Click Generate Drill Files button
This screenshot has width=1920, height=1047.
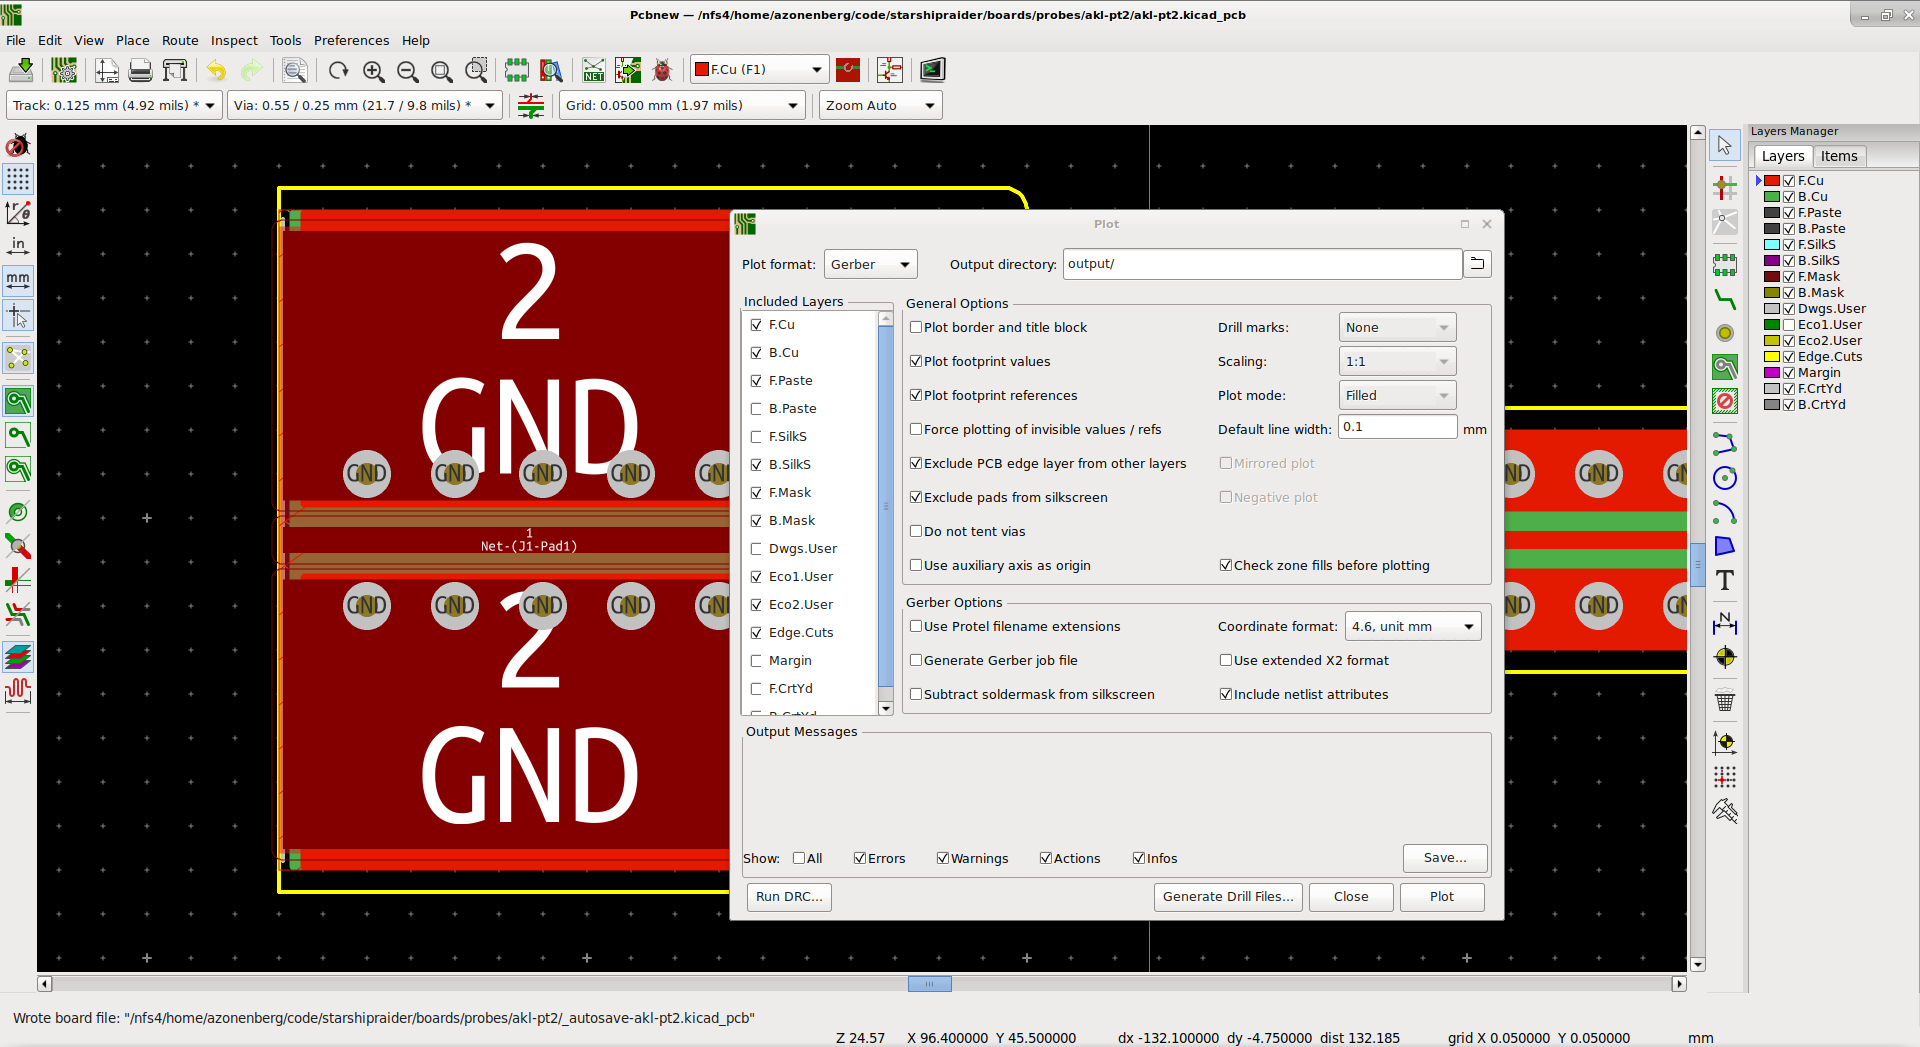click(1228, 897)
